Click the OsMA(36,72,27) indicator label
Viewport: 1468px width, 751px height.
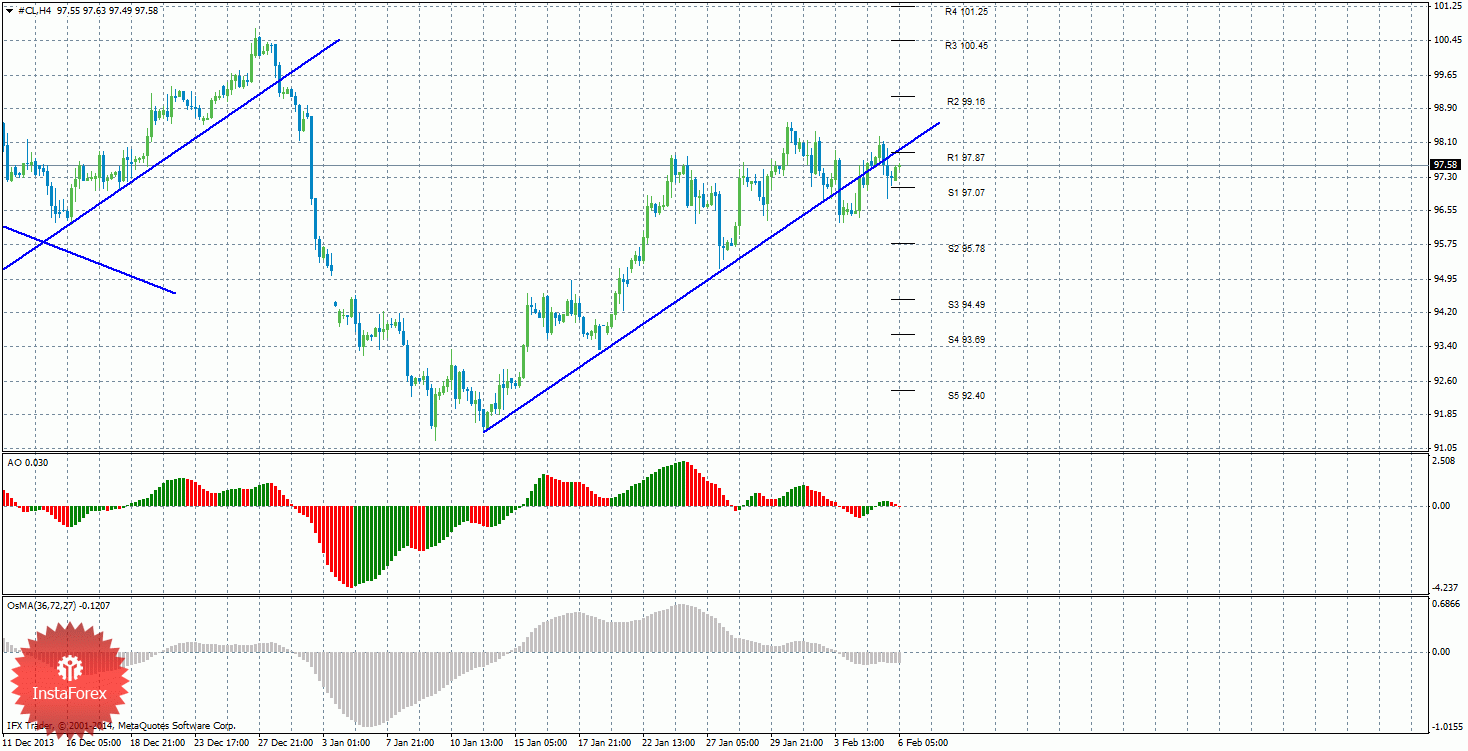click(x=59, y=605)
